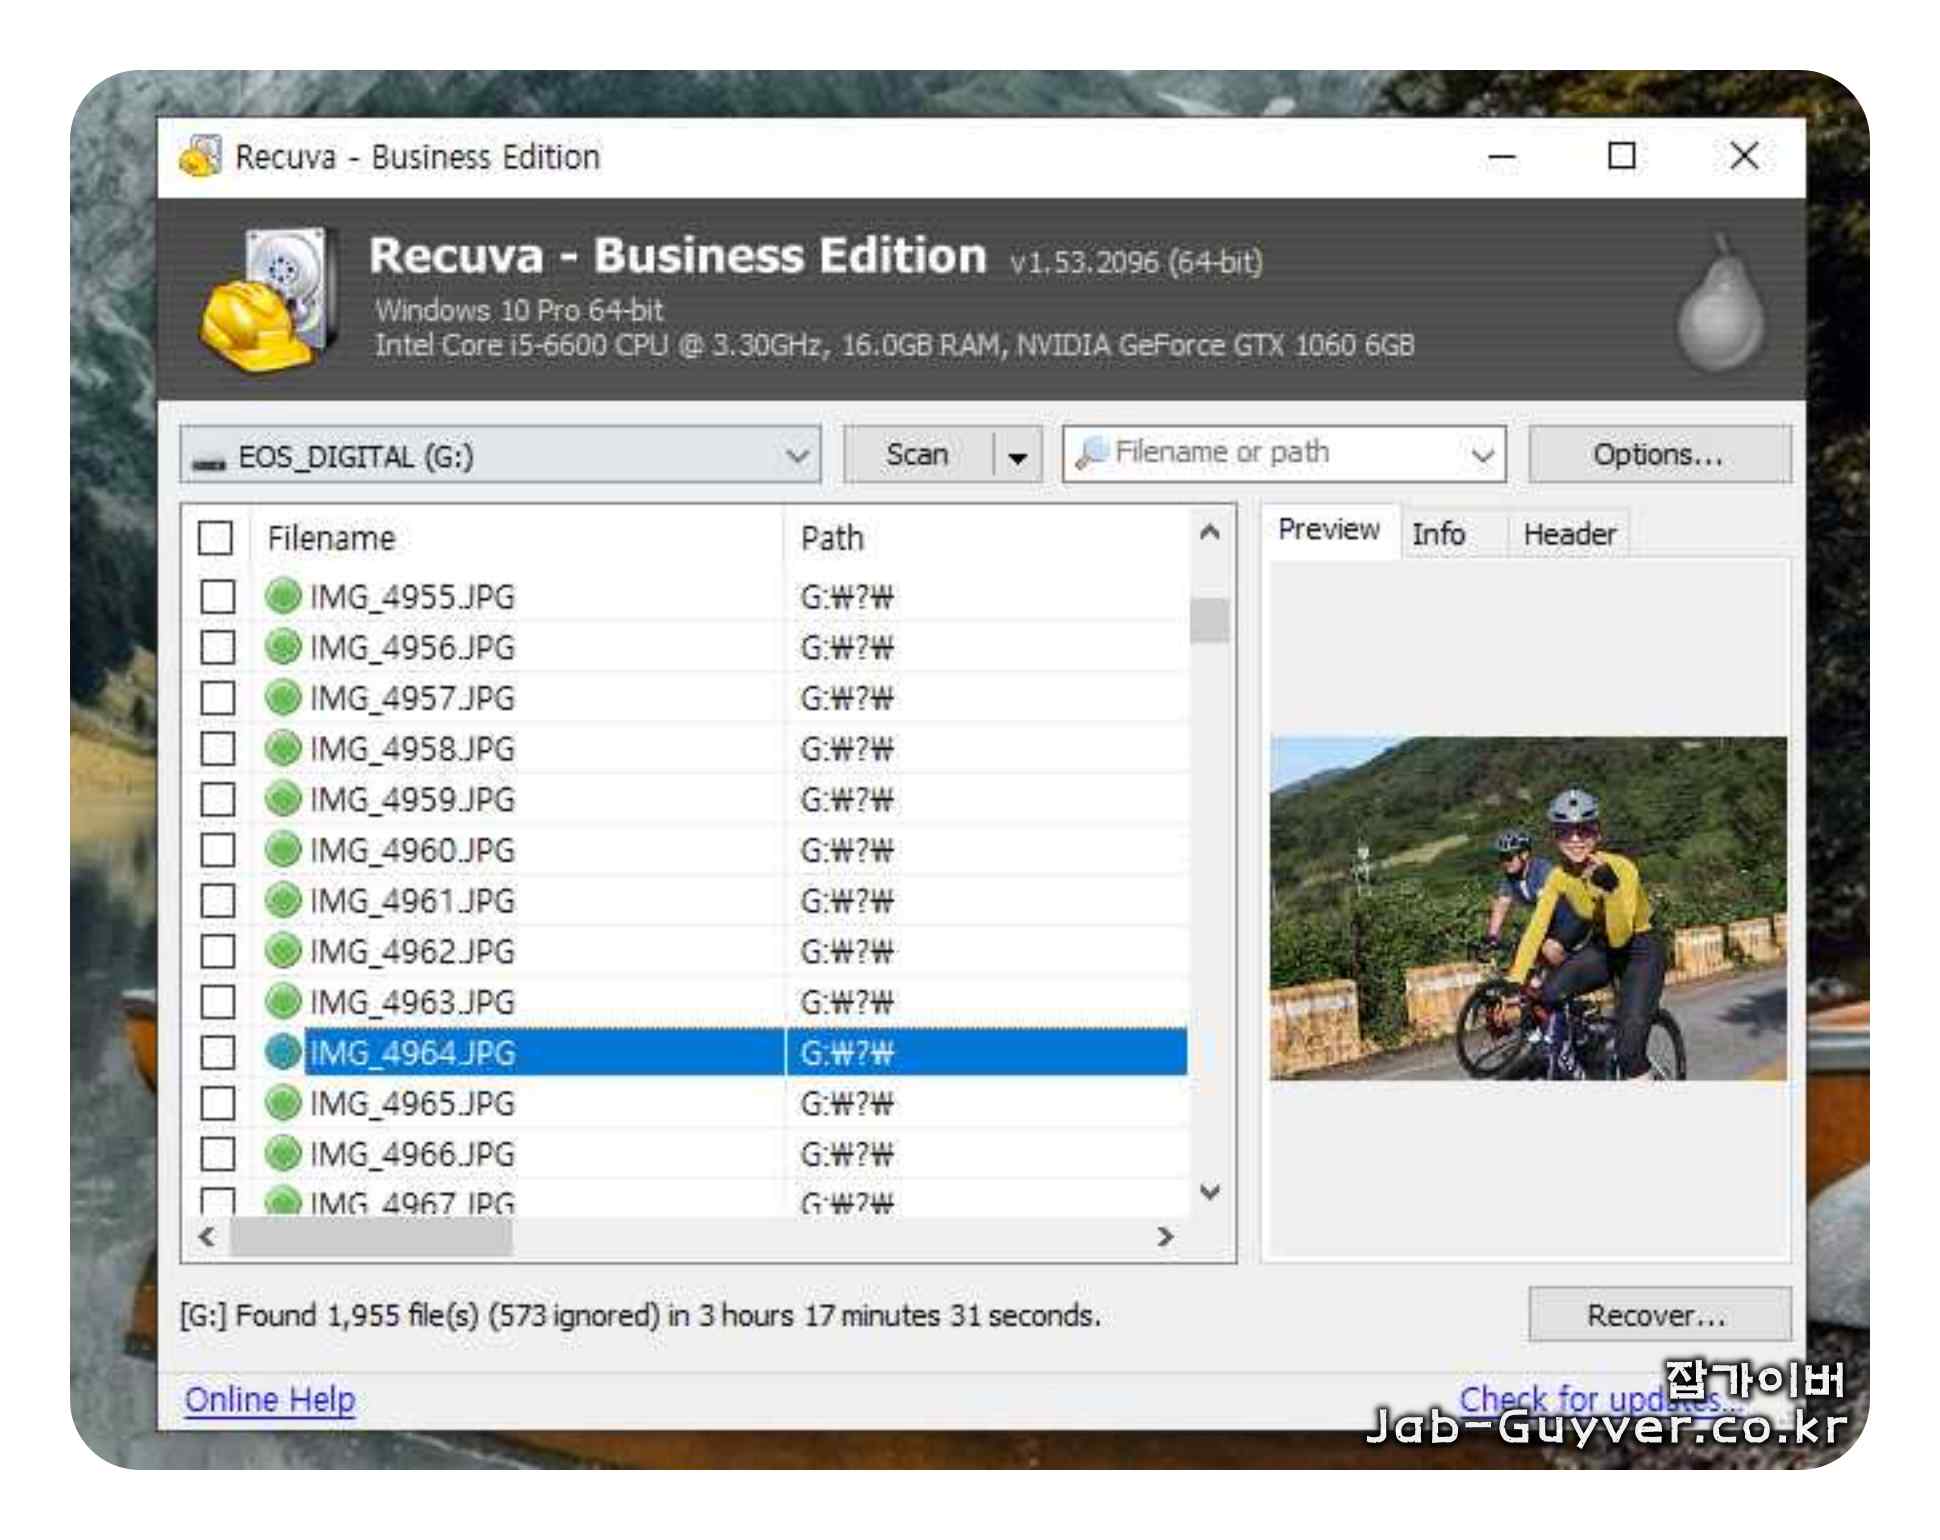This screenshot has width=1940, height=1540.
Task: Click the status icon of selected IMG_4964.JPG
Action: point(283,1052)
